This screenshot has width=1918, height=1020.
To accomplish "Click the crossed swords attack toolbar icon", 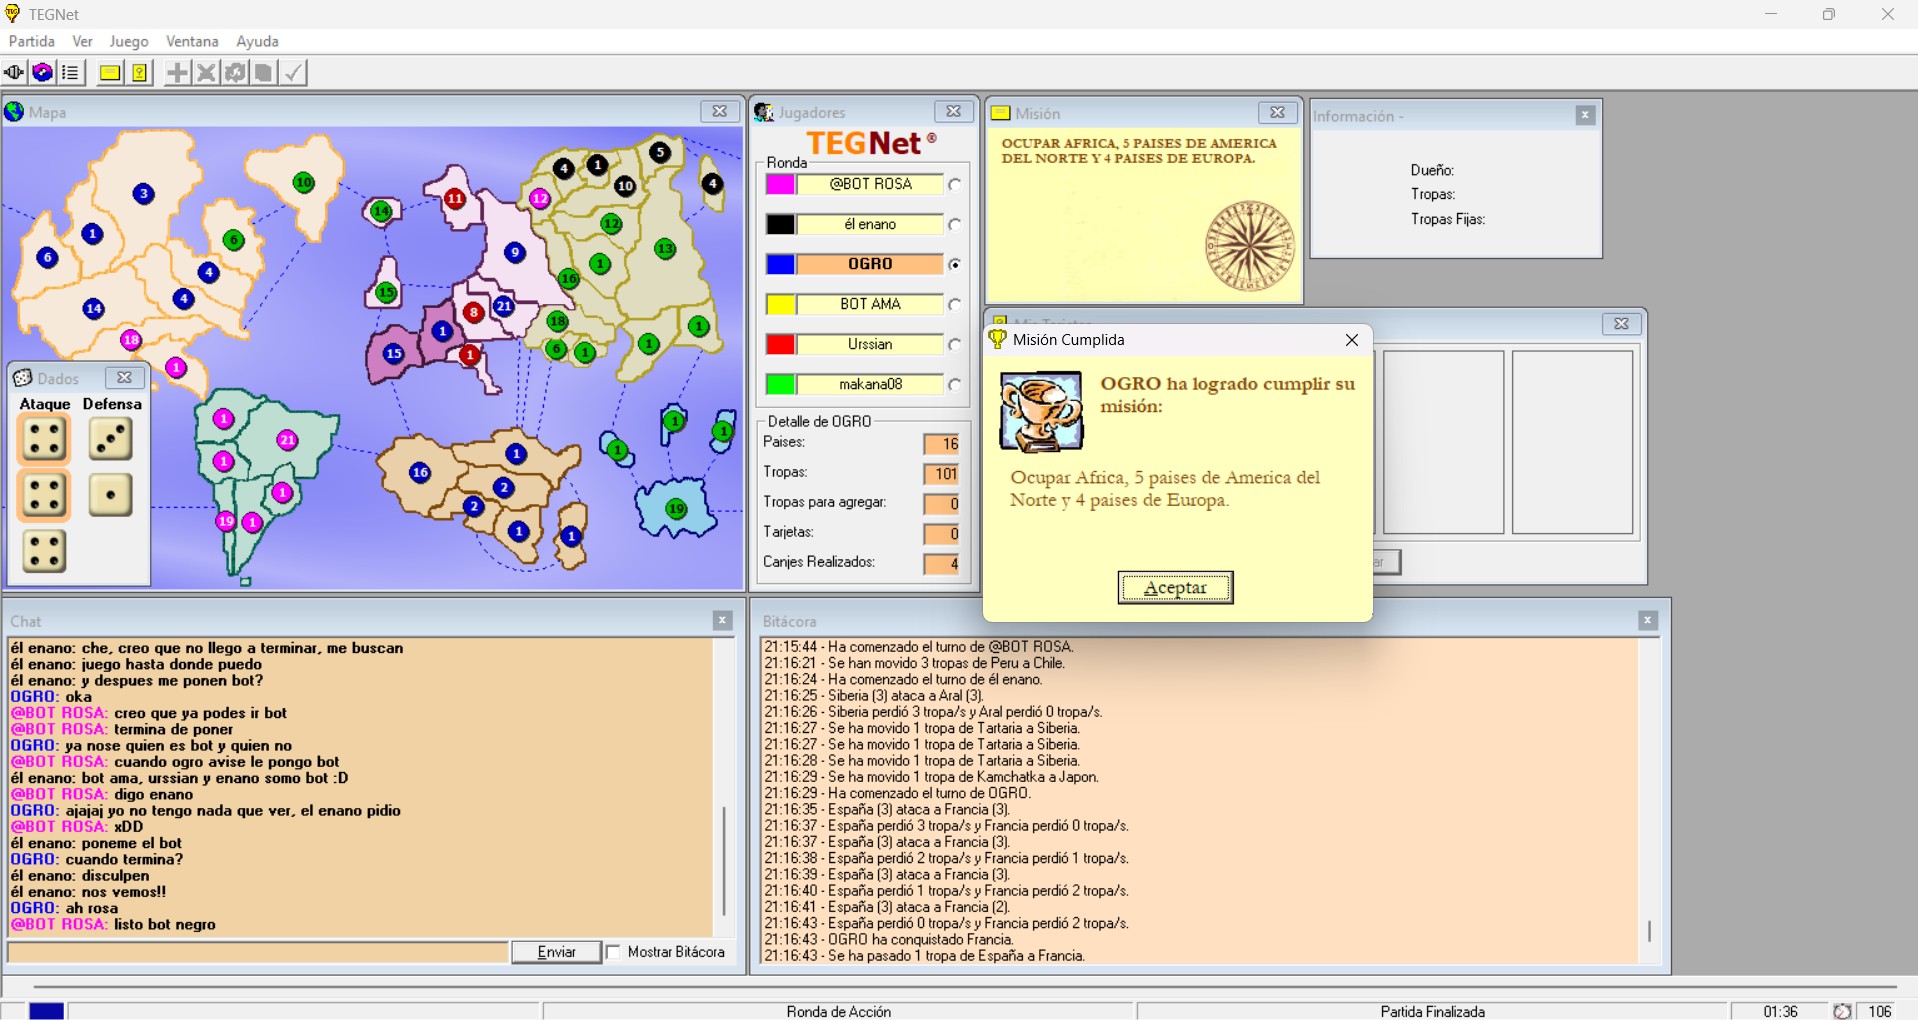I will point(206,73).
